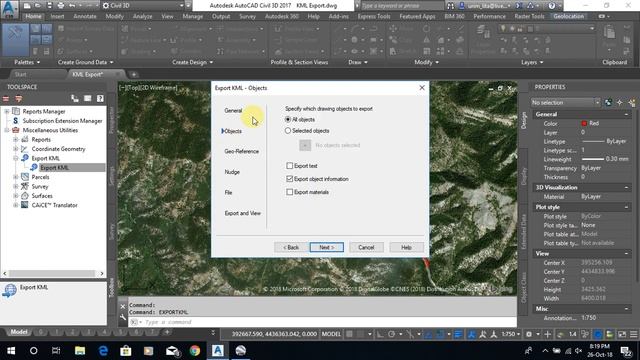Image resolution: width=640 pixels, height=360 pixels.
Task: Collapse the Plot style section
Action: click(x=627, y=207)
